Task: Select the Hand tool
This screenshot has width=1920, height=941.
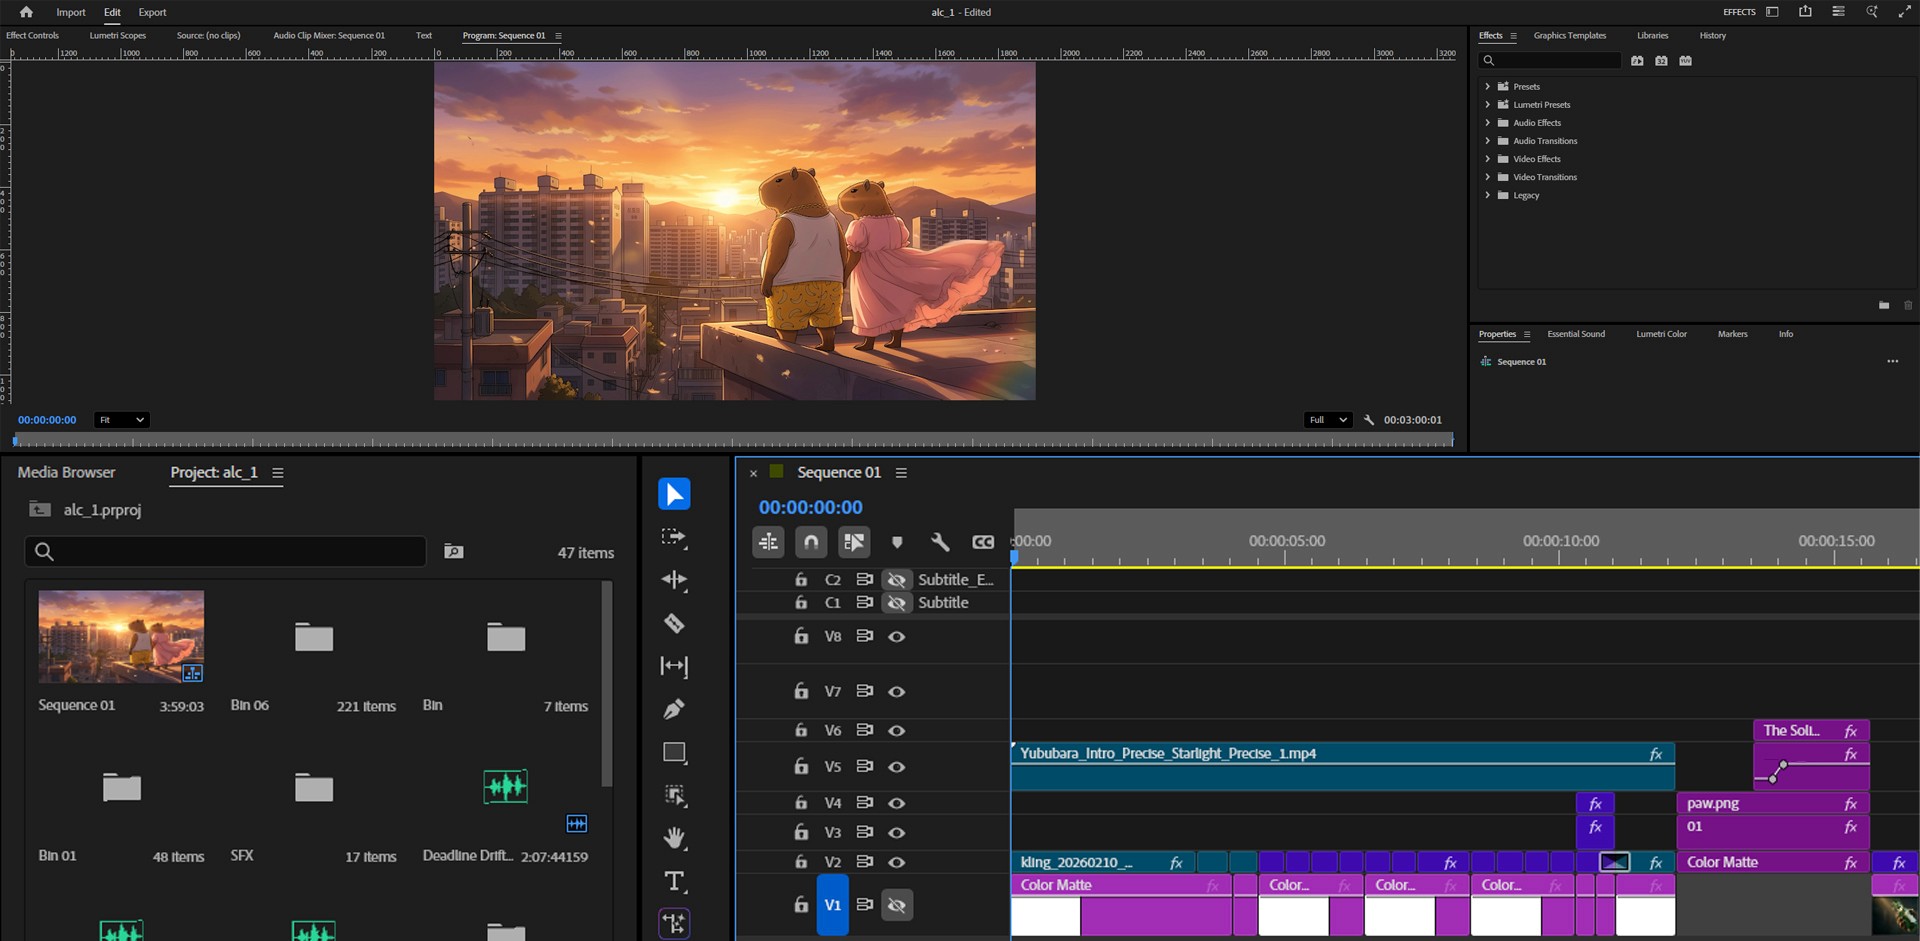Action: point(674,838)
